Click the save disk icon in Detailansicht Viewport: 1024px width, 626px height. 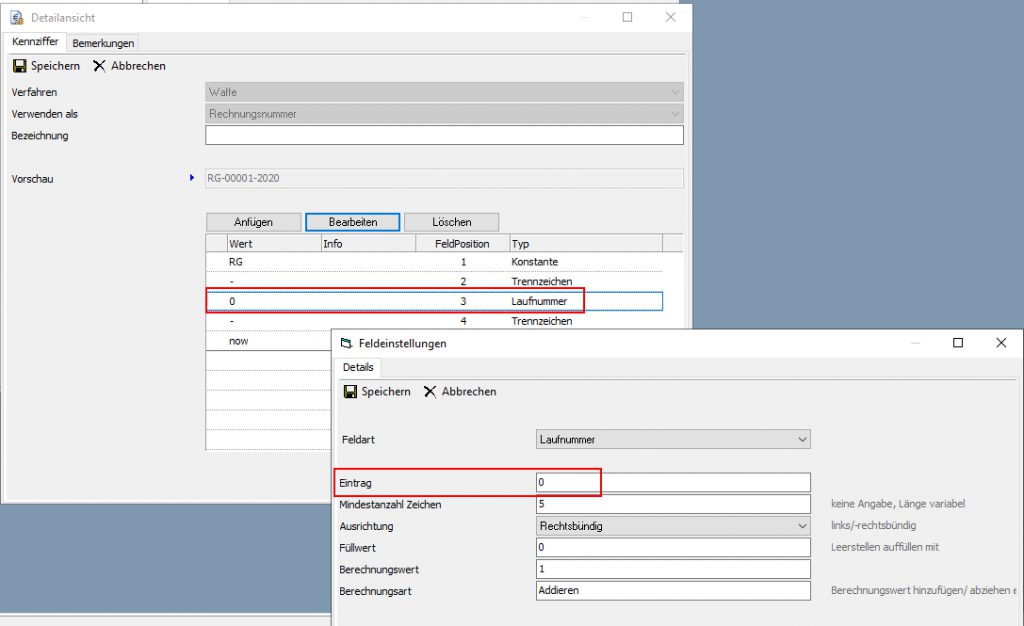pos(19,66)
